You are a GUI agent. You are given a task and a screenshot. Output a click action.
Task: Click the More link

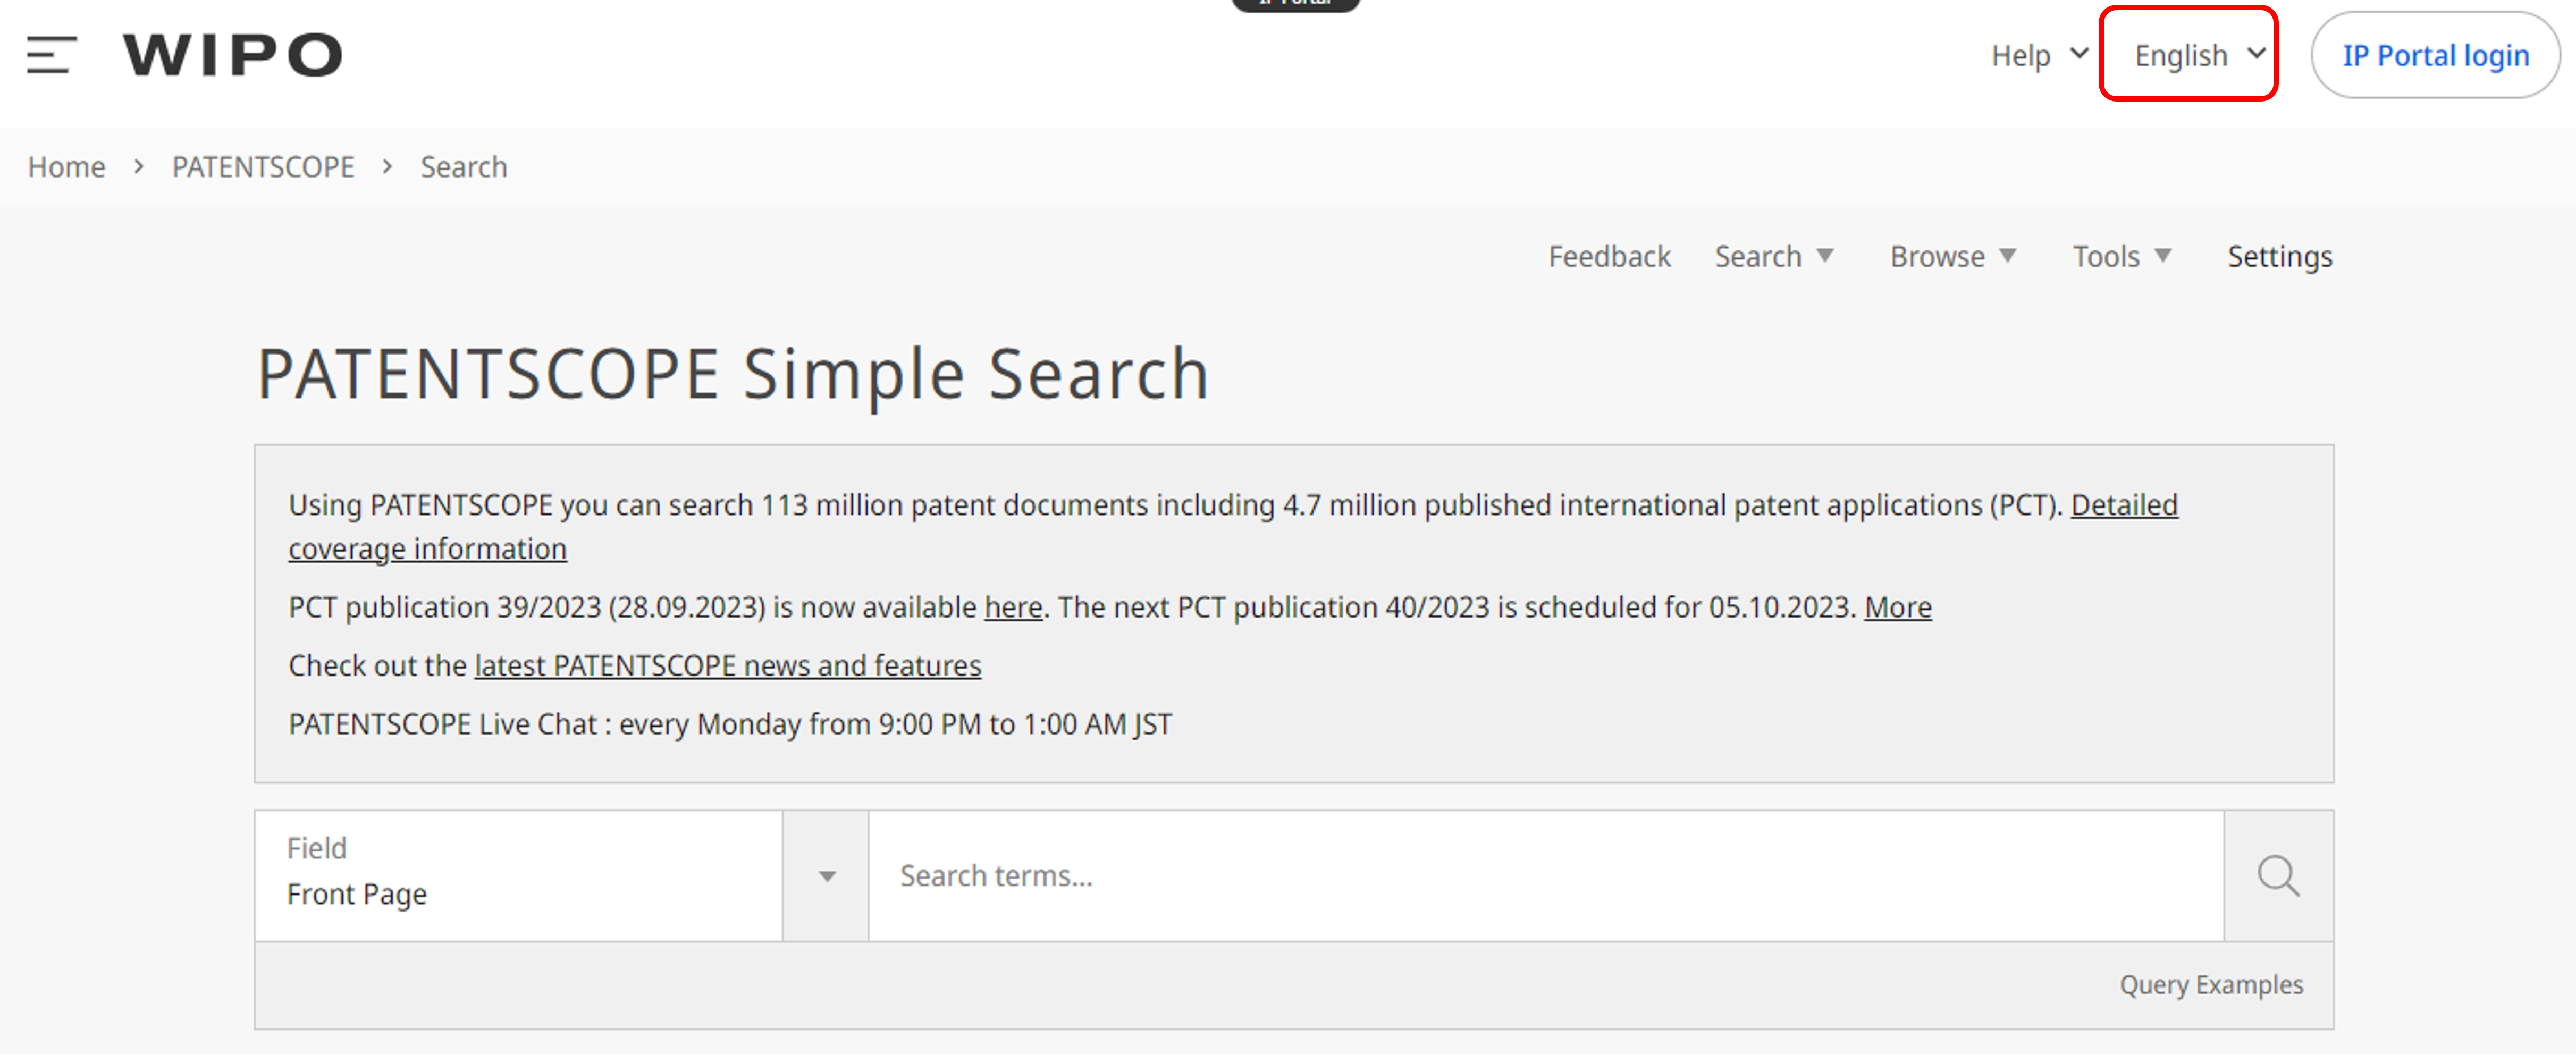coord(1897,607)
